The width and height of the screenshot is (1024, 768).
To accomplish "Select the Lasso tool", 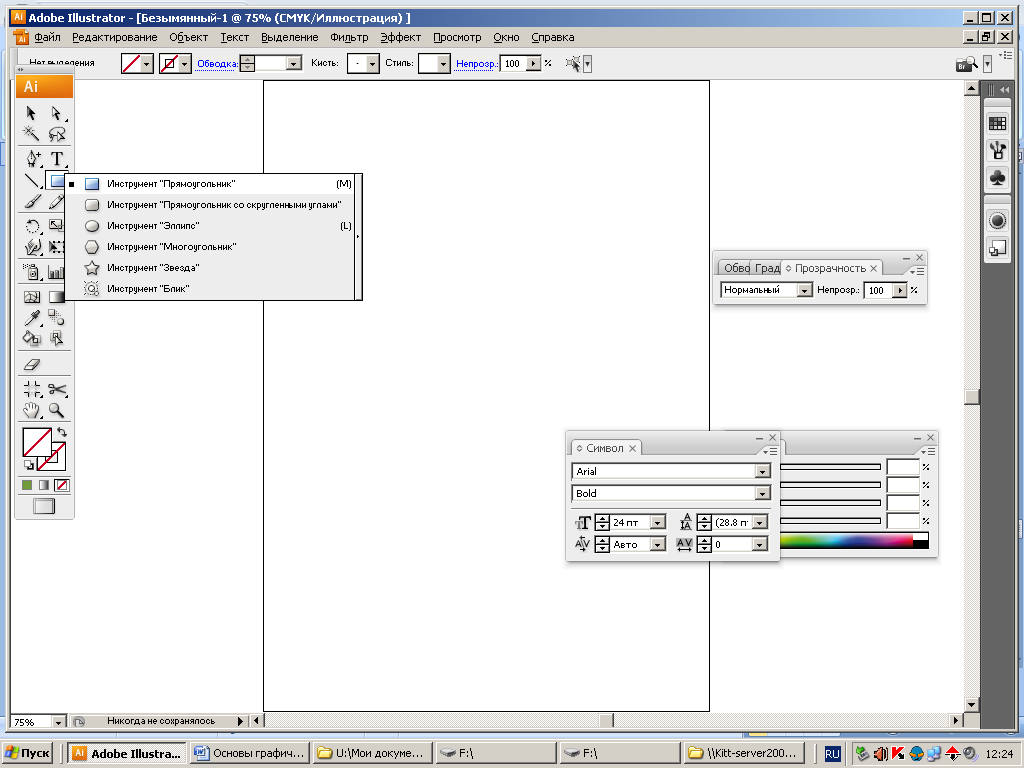I will coord(57,134).
